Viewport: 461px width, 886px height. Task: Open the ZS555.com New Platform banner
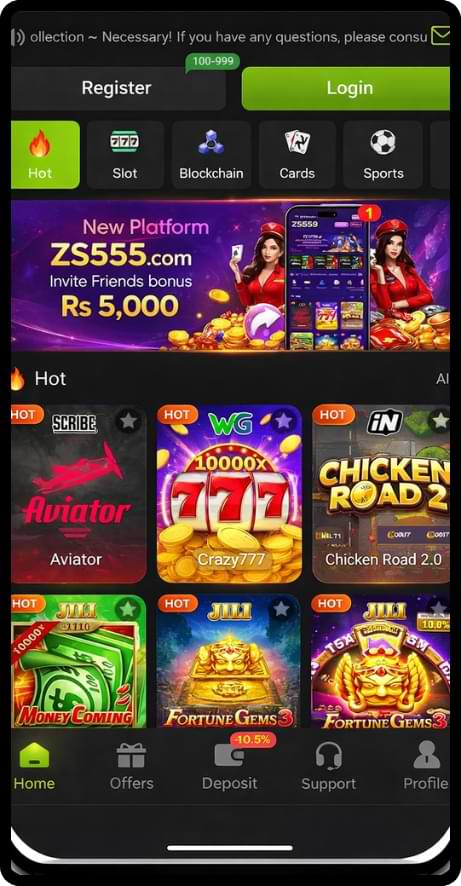pyautogui.click(x=230, y=276)
